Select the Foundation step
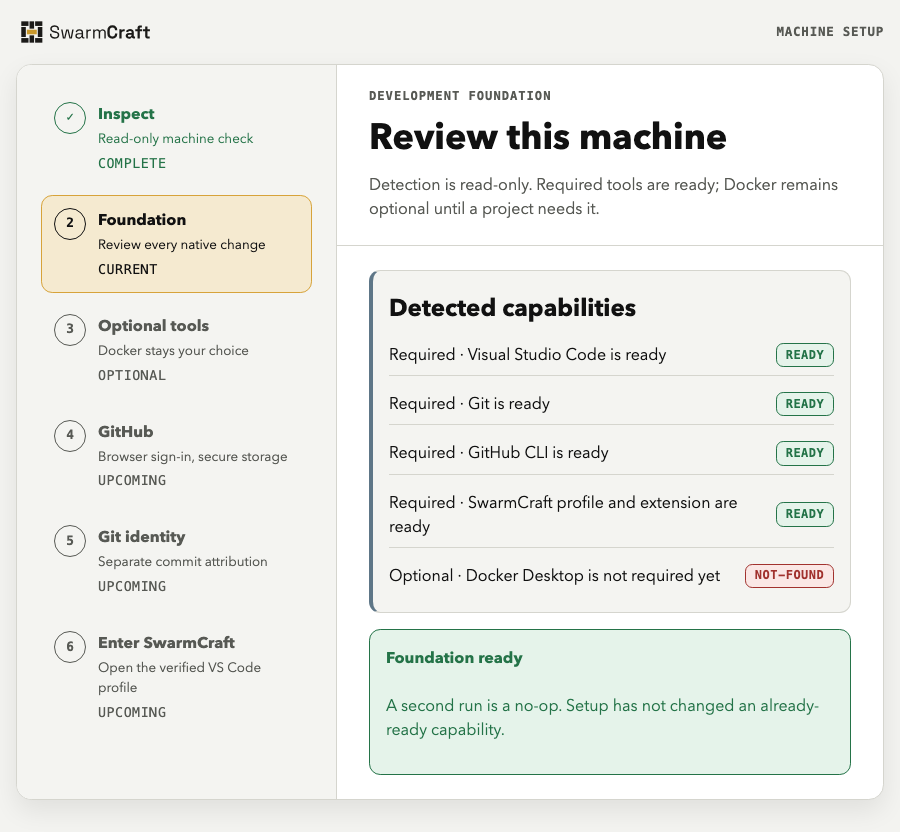Viewport: 900px width, 832px height. tap(176, 244)
